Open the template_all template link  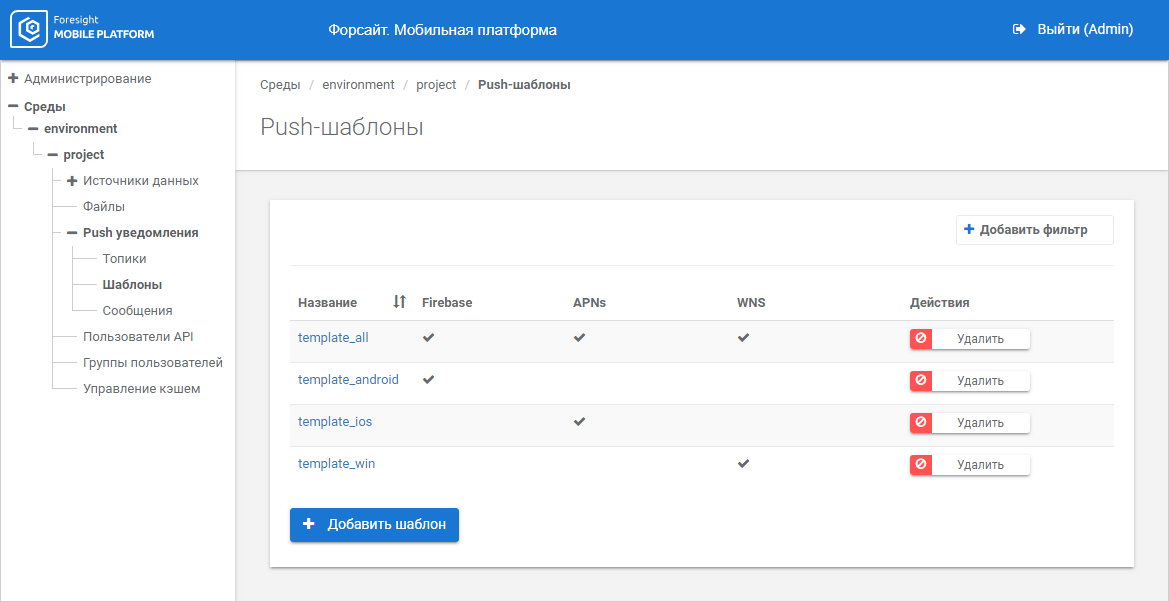(x=333, y=338)
